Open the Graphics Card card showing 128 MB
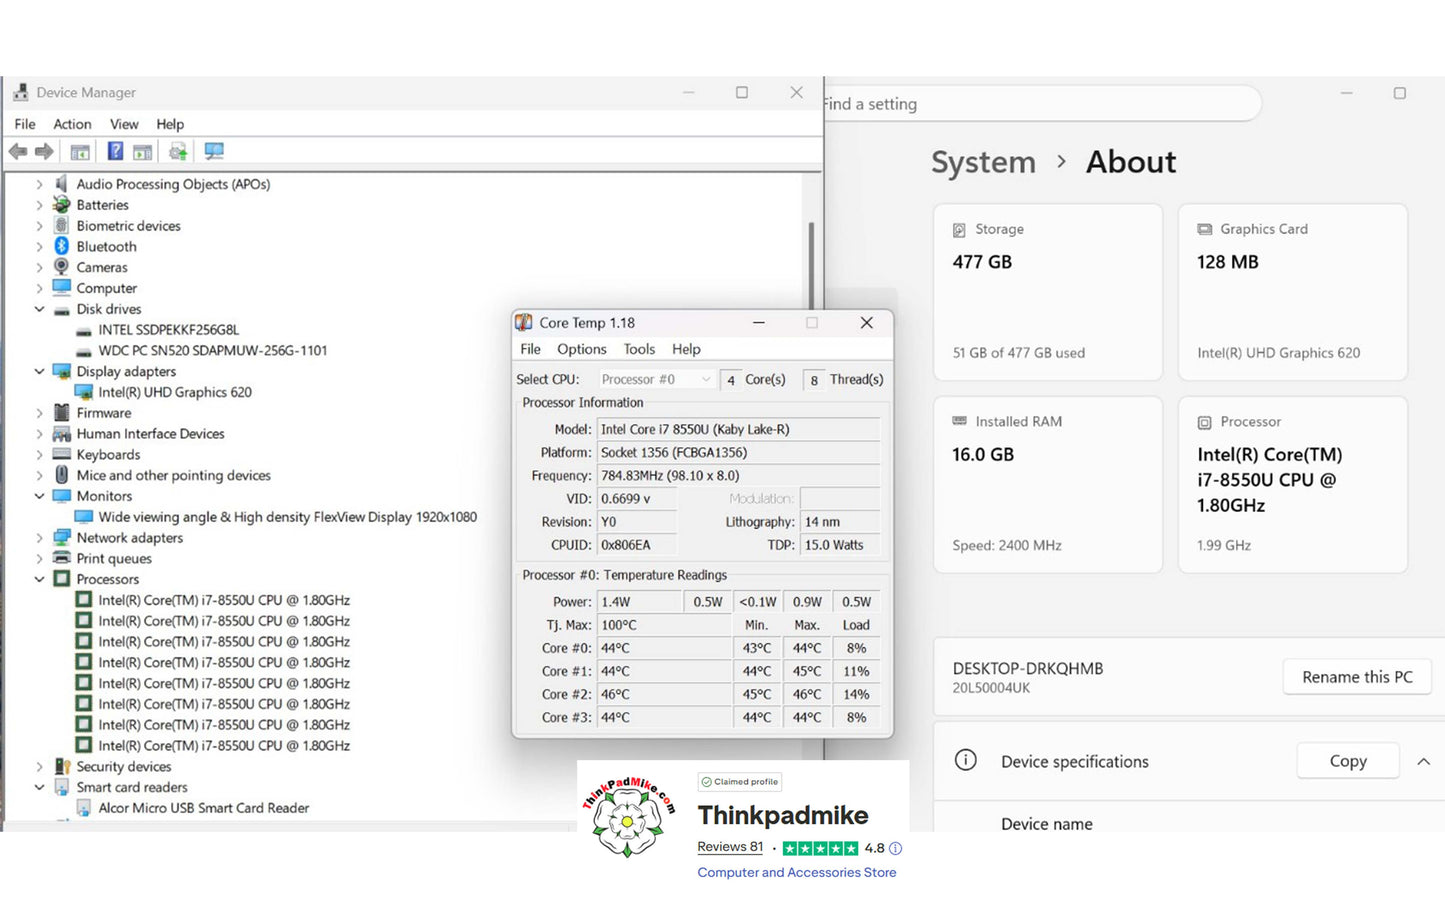 click(x=1293, y=292)
